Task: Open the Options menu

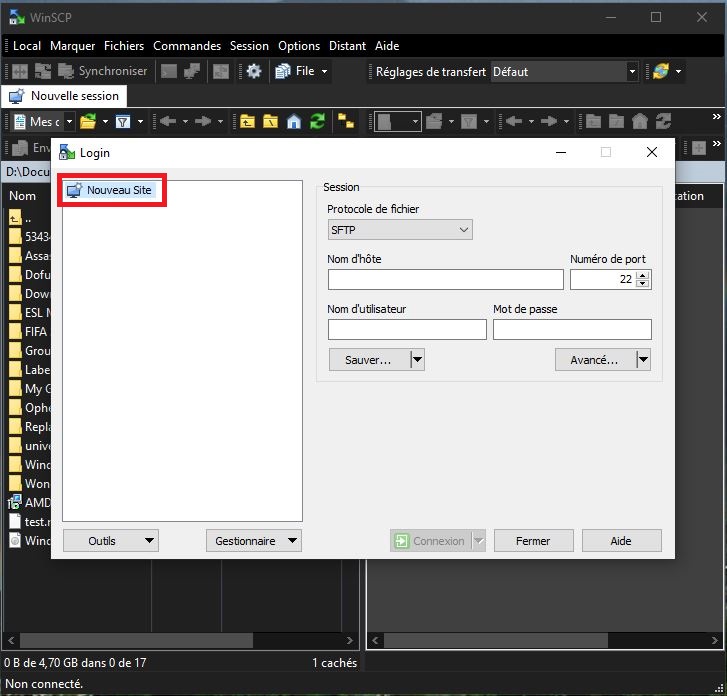Action: [299, 46]
